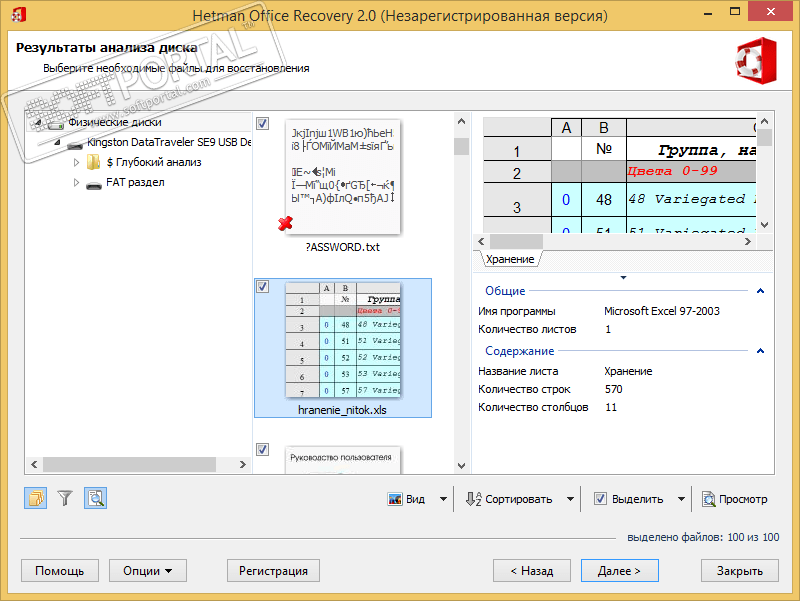Viewport: 800px width, 601px height.
Task: Click preview pane right scroll arrow
Action: [x=748, y=241]
